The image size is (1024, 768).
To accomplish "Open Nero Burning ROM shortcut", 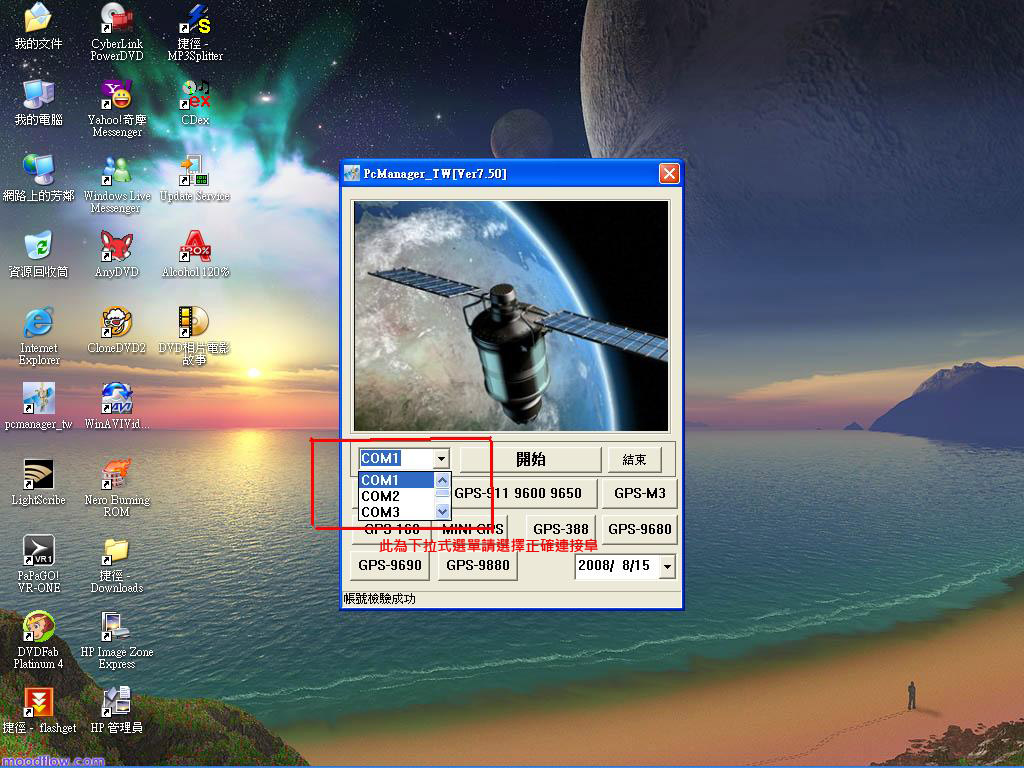I will [117, 475].
